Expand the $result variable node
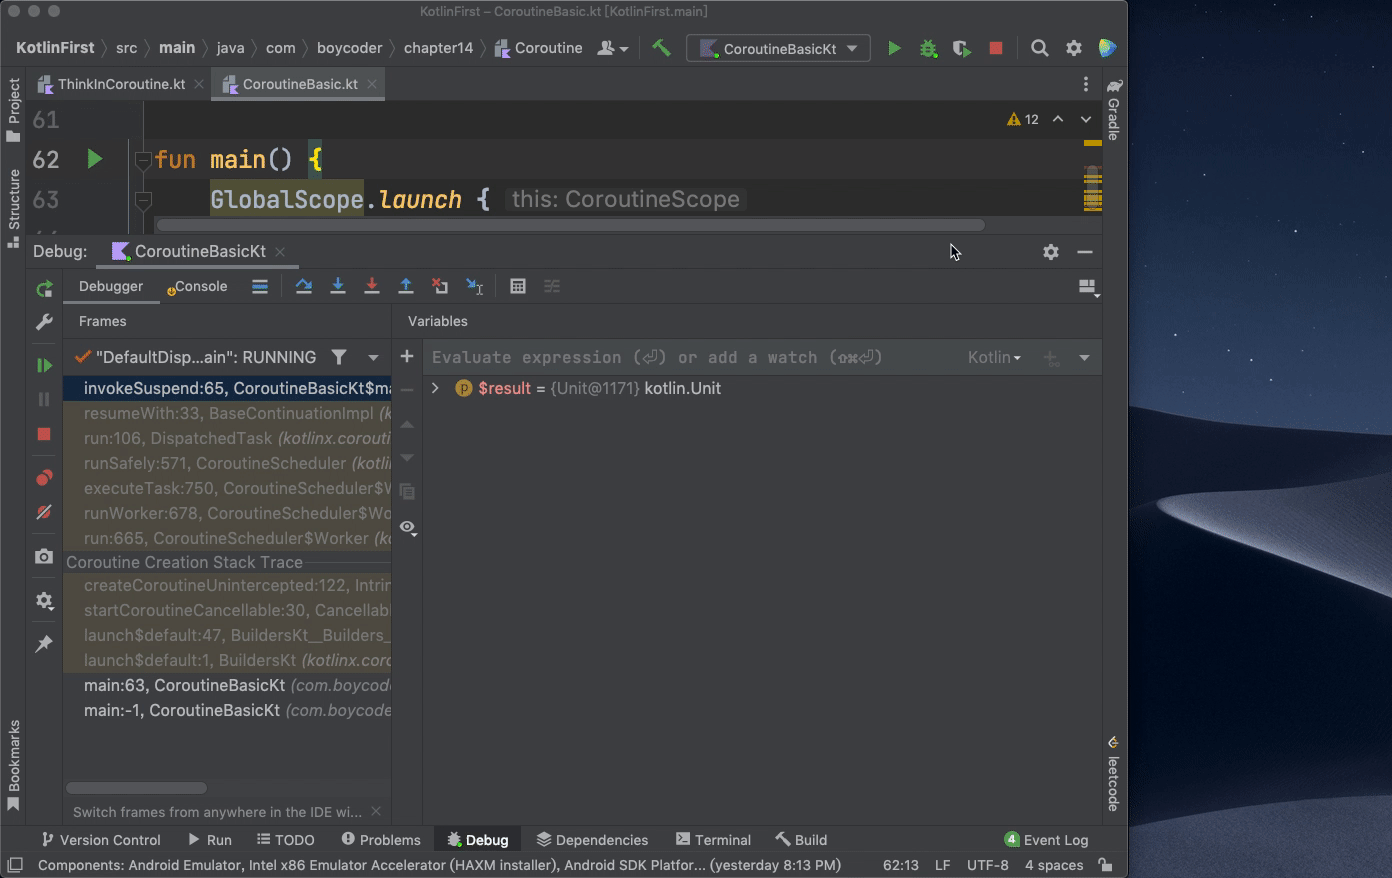 [x=435, y=388]
